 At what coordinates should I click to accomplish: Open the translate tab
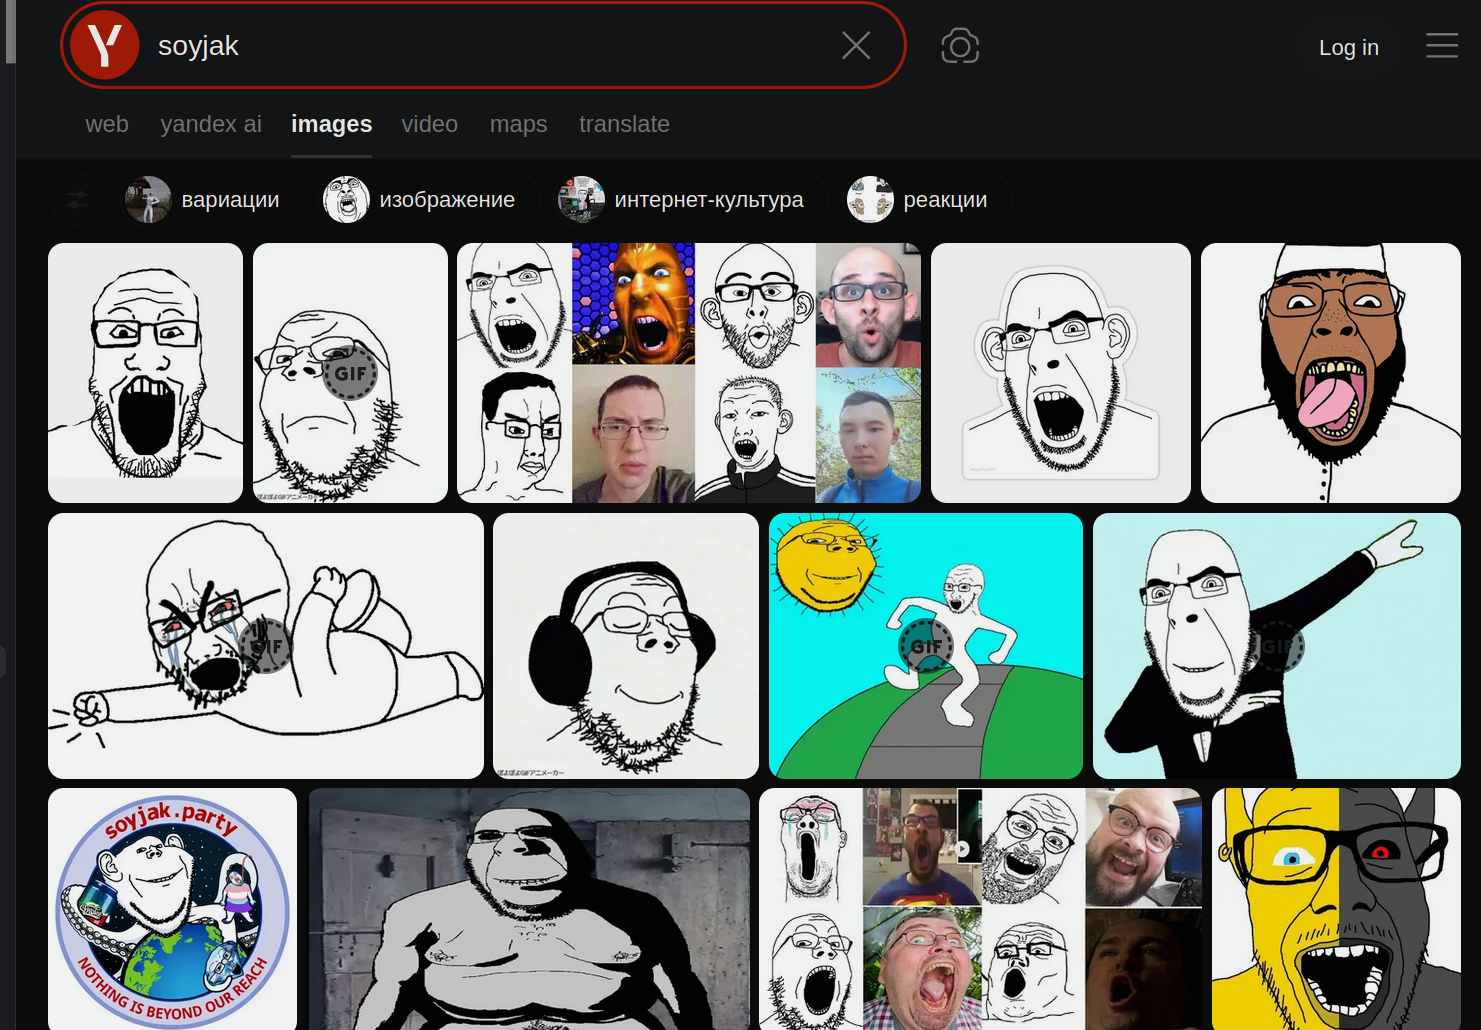(x=625, y=124)
